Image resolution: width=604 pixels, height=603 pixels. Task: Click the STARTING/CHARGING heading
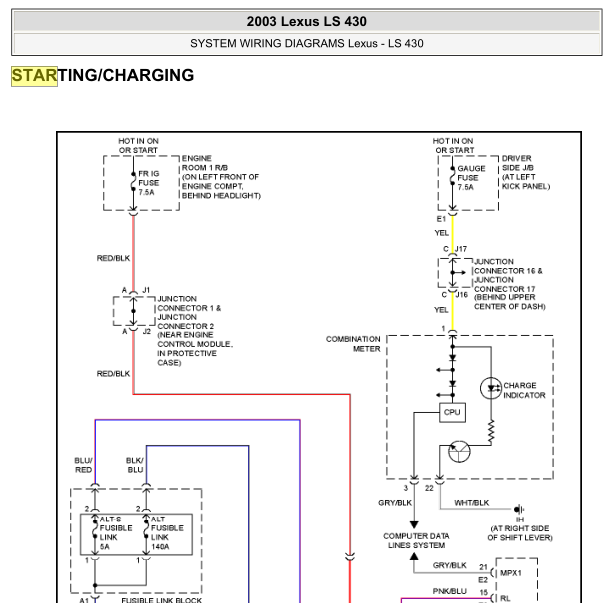point(102,76)
